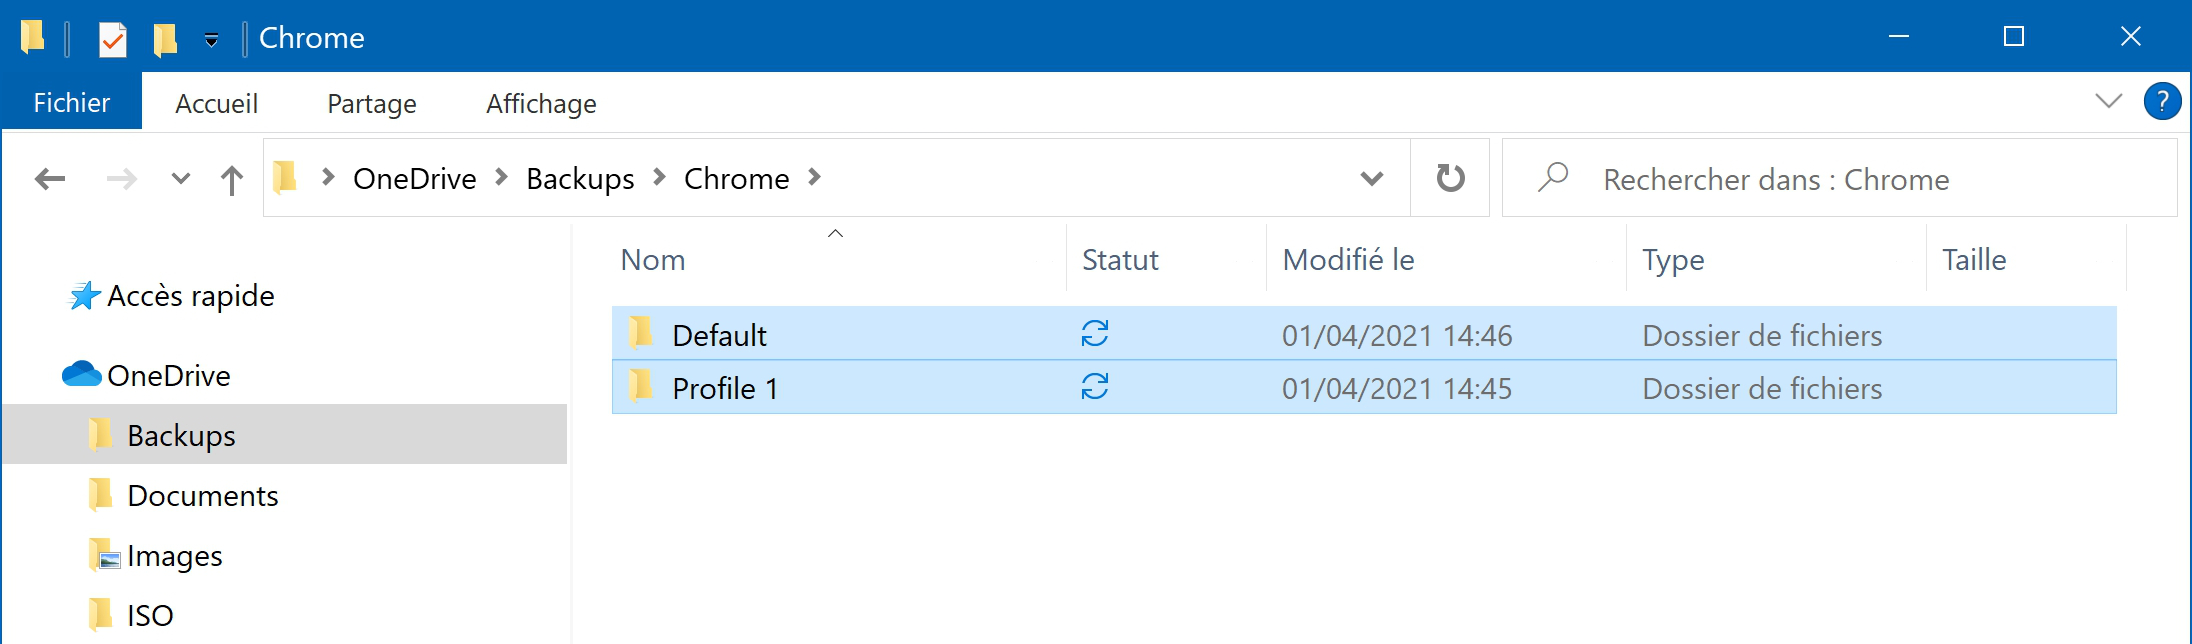Image resolution: width=2192 pixels, height=644 pixels.
Task: Click the sync status icon for Profile 1
Action: click(1095, 386)
